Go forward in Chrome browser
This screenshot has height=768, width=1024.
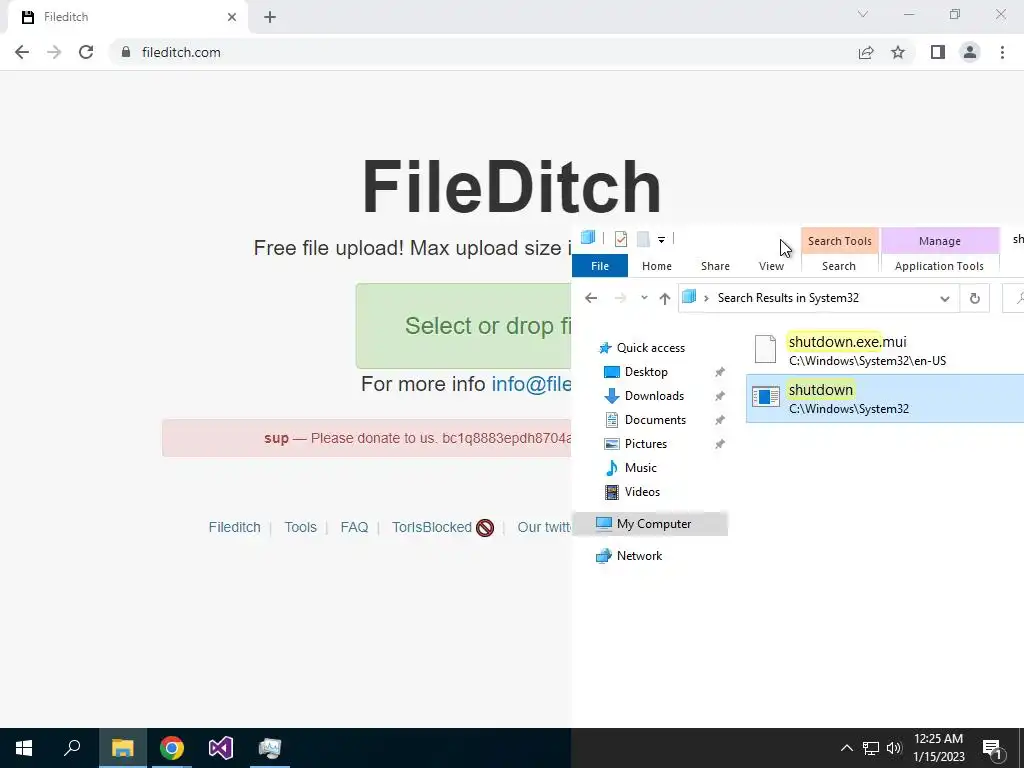click(x=54, y=52)
